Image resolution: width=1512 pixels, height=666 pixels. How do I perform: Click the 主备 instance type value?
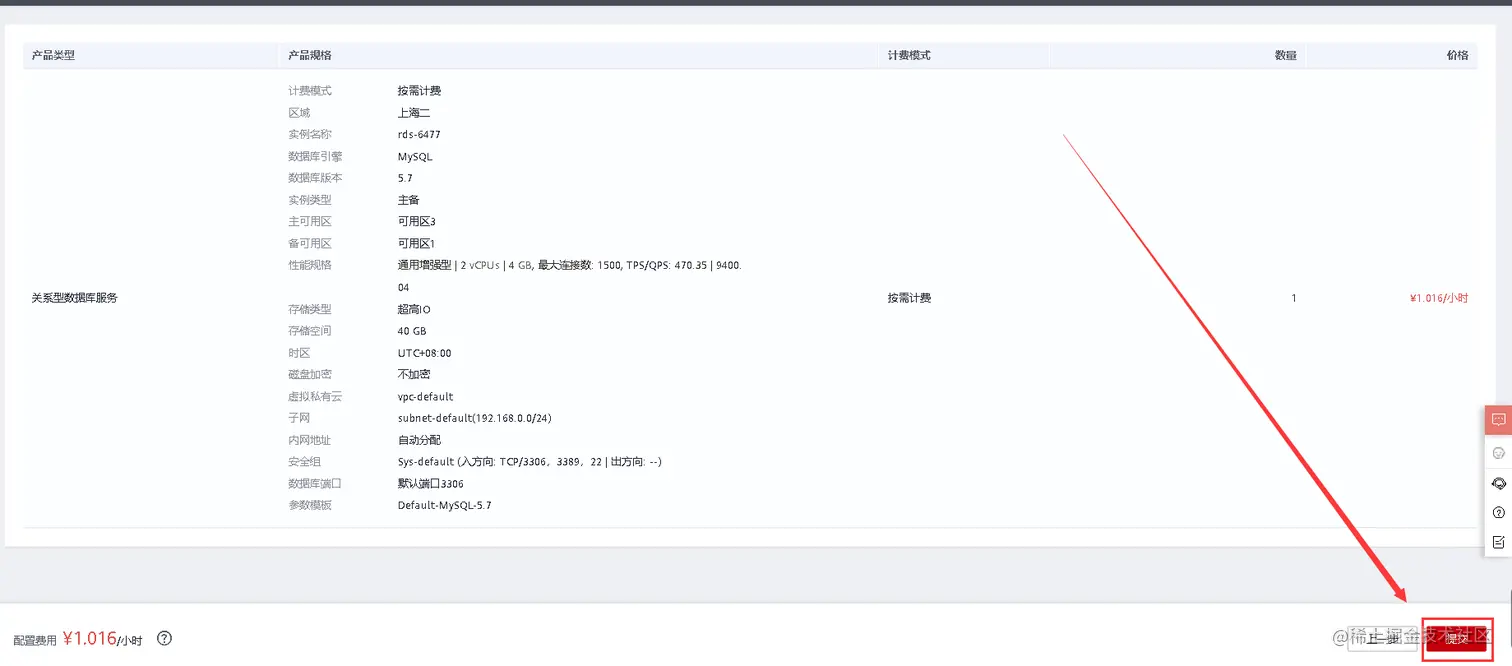(408, 200)
